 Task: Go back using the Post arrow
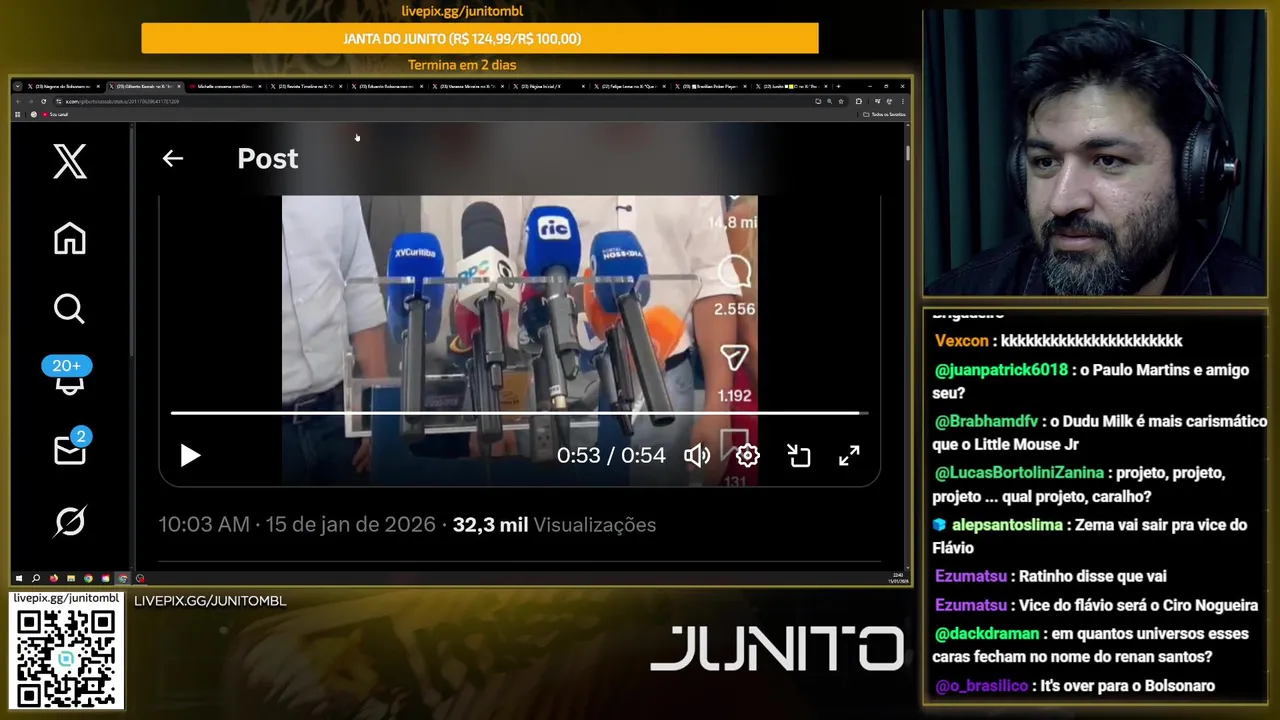(x=173, y=158)
